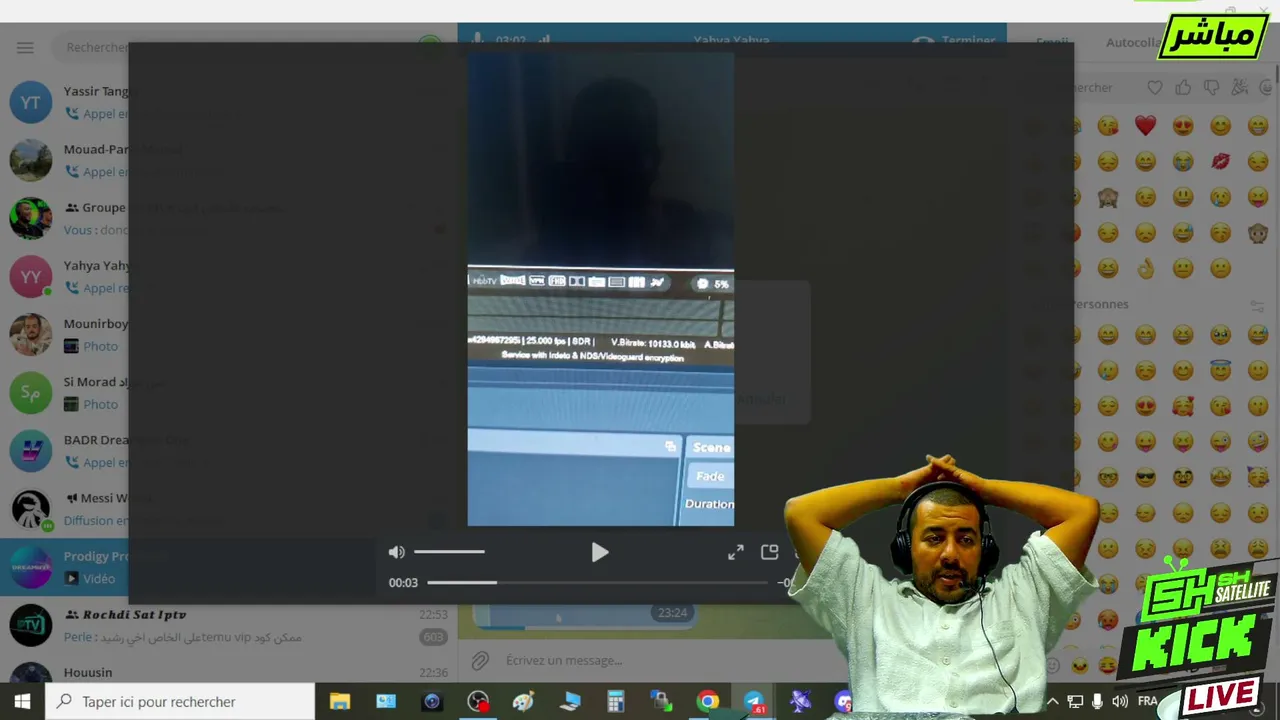
Task: Play the video in the media viewer
Action: point(599,552)
